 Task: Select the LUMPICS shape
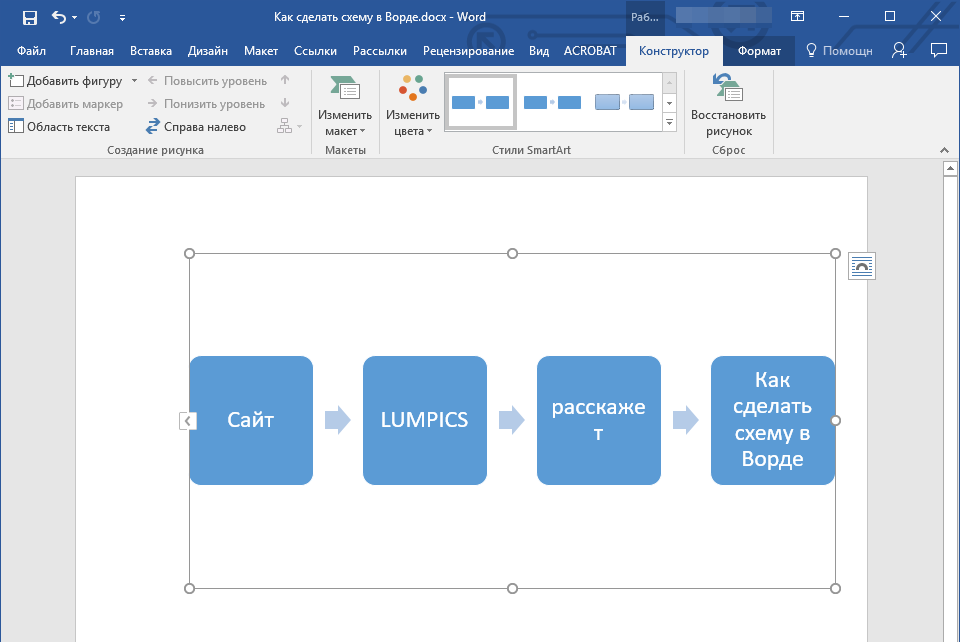(425, 420)
